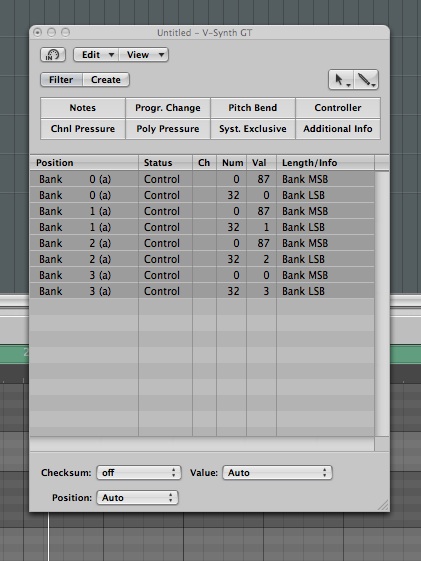Select the Bank 0 row with Bank MSB
The image size is (421, 561).
pos(202,179)
